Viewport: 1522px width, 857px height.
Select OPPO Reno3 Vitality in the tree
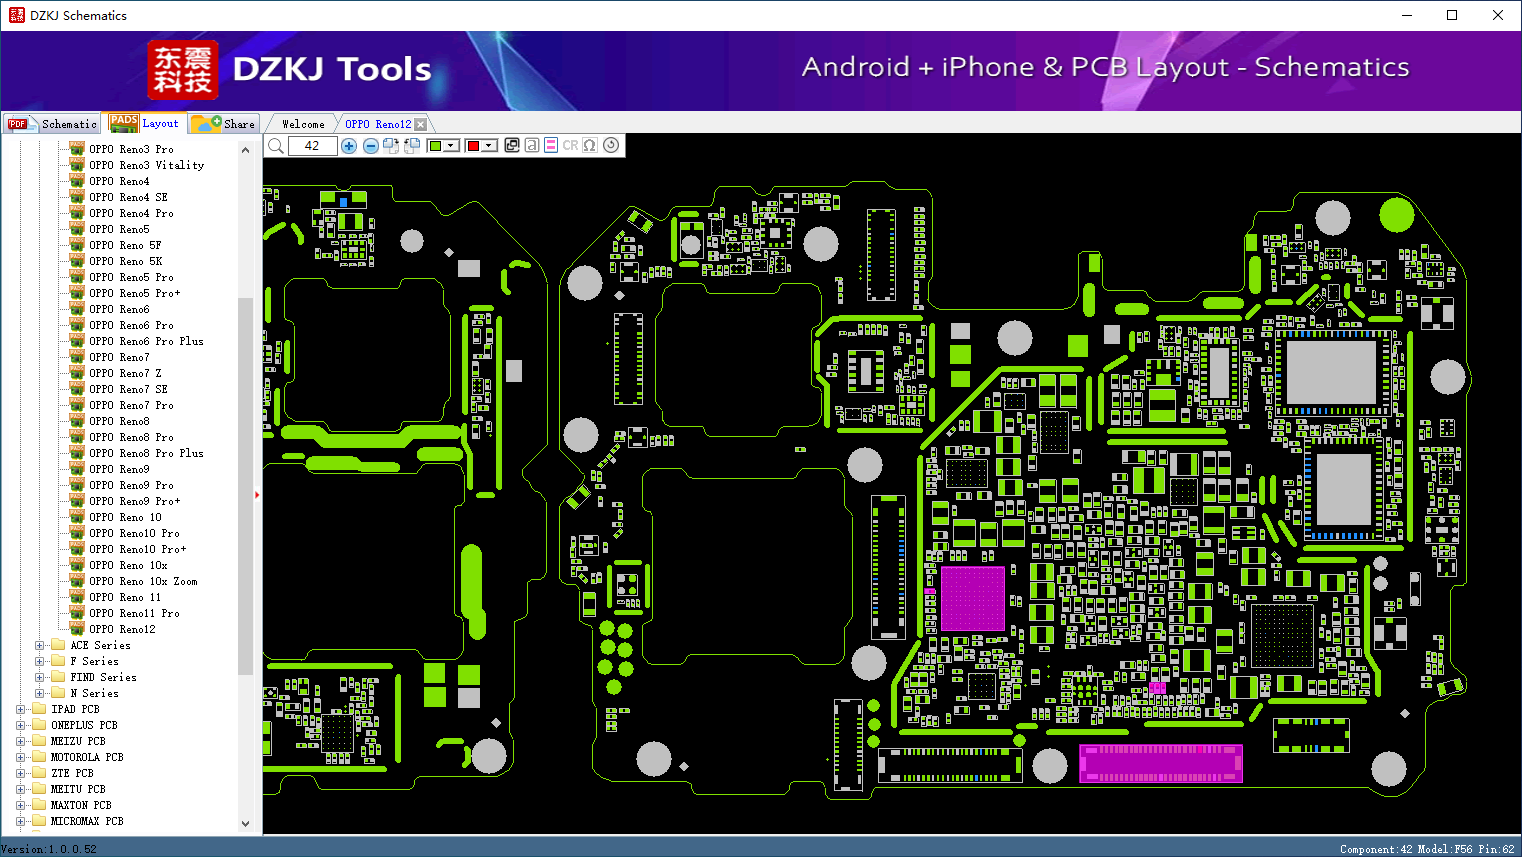point(146,165)
